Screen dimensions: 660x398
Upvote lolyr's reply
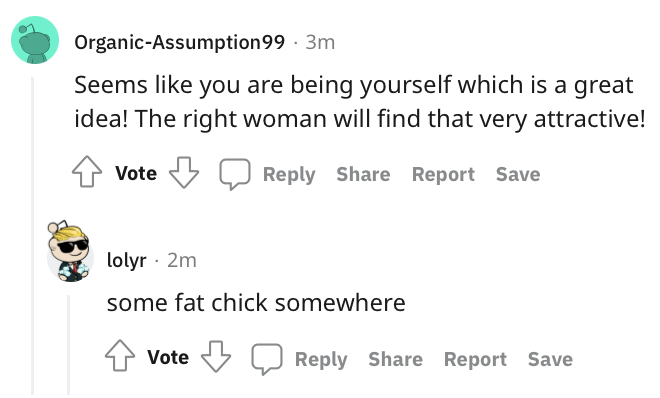120,356
